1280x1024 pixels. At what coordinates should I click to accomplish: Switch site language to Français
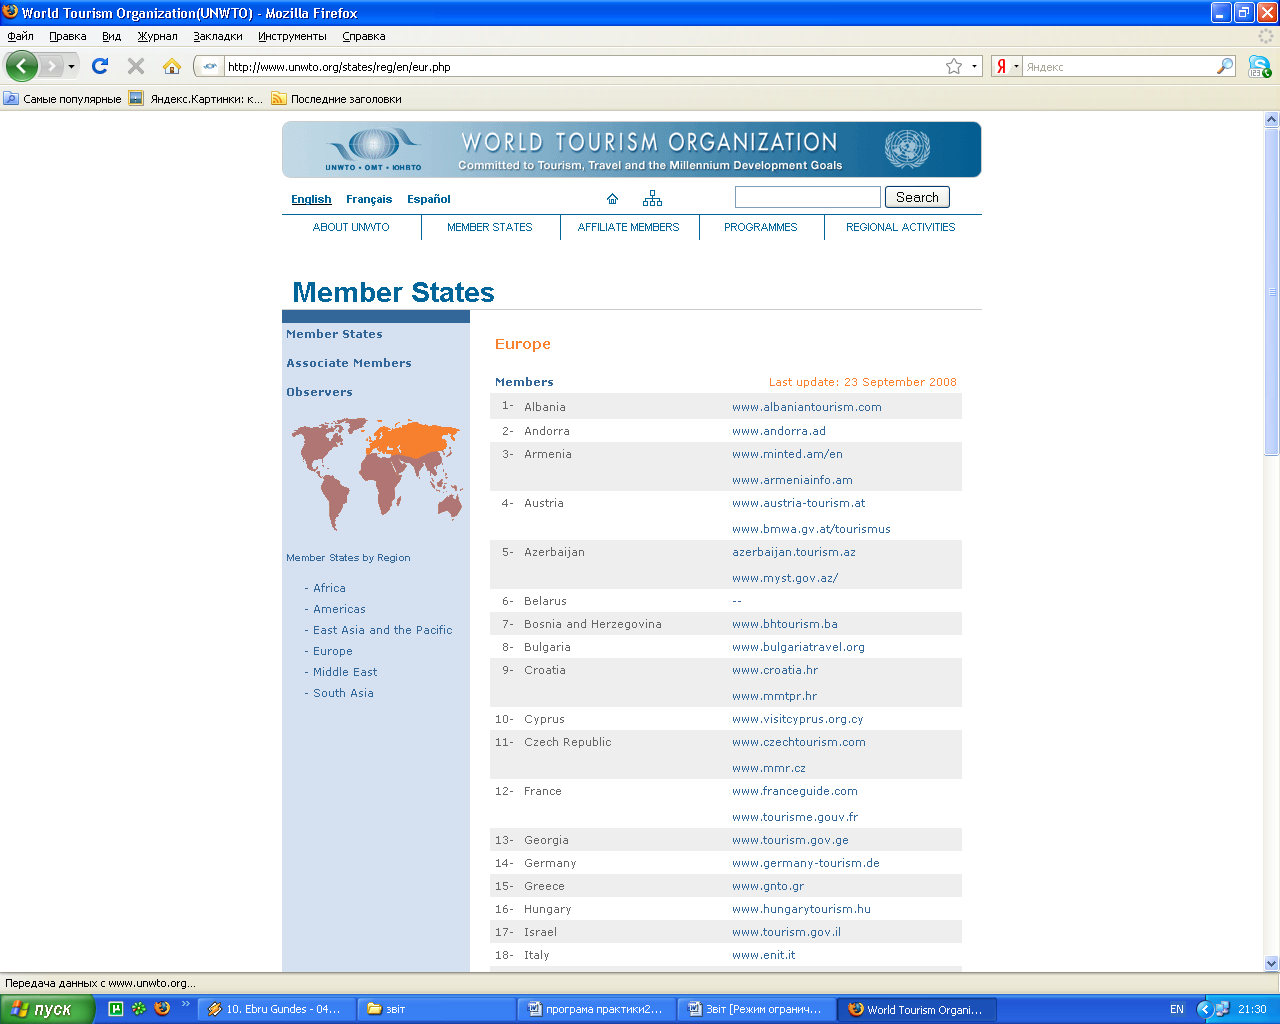369,199
